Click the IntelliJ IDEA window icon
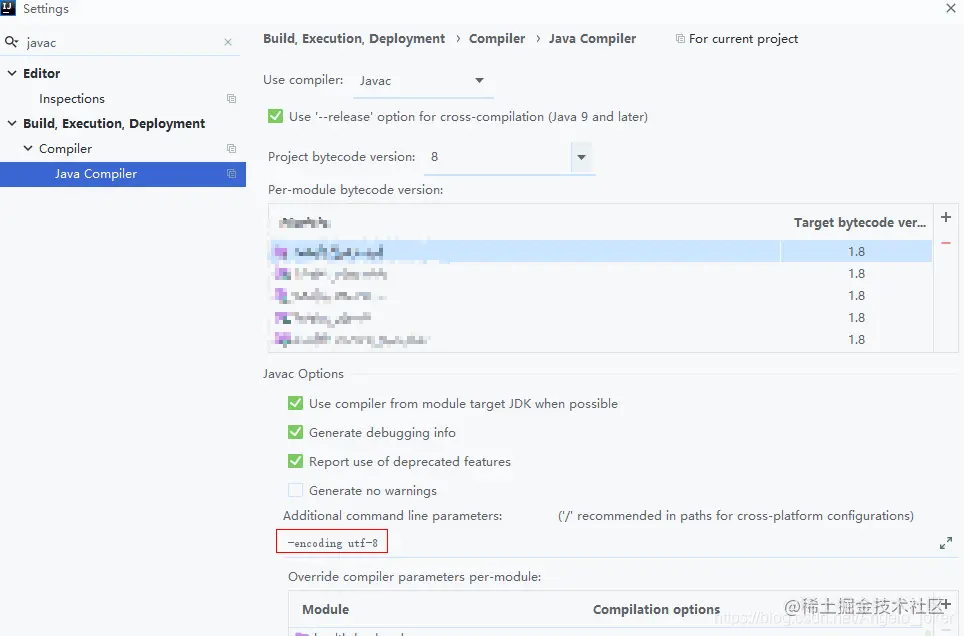Viewport: 964px width, 636px height. coord(8,8)
